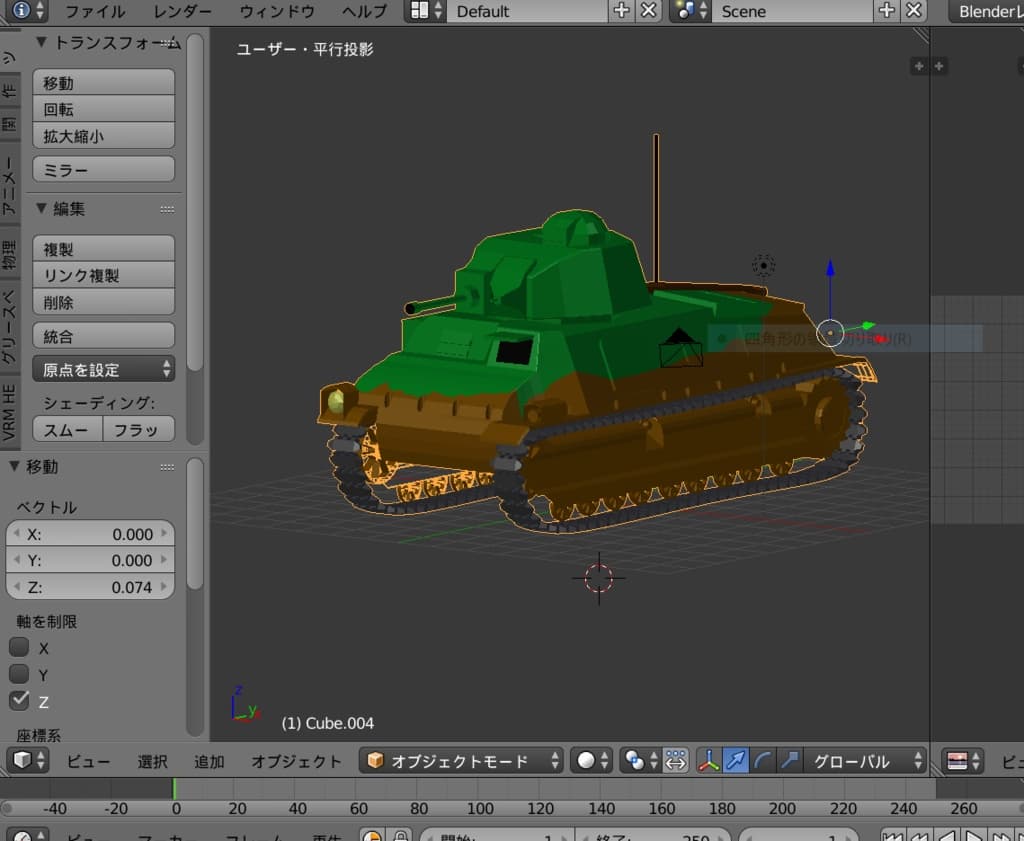Uncheck the Z axis constraint checkbox
The height and width of the screenshot is (841, 1024).
19,700
